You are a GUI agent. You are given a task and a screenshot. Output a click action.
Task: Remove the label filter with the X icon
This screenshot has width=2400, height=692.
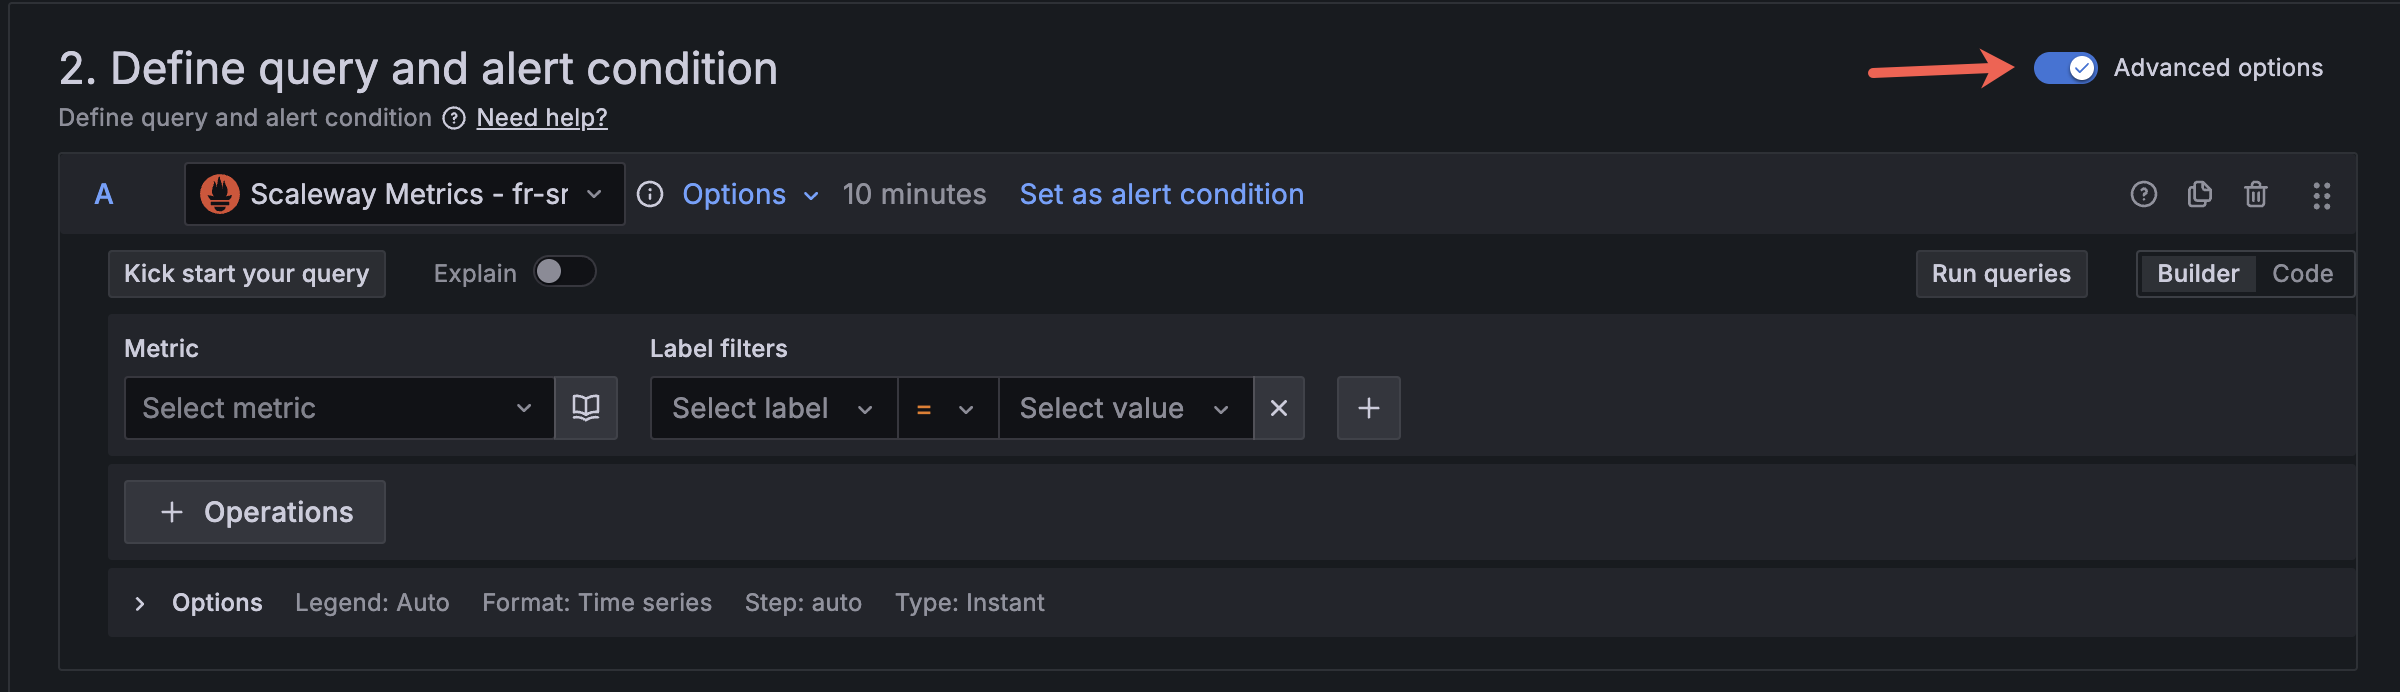[1278, 408]
